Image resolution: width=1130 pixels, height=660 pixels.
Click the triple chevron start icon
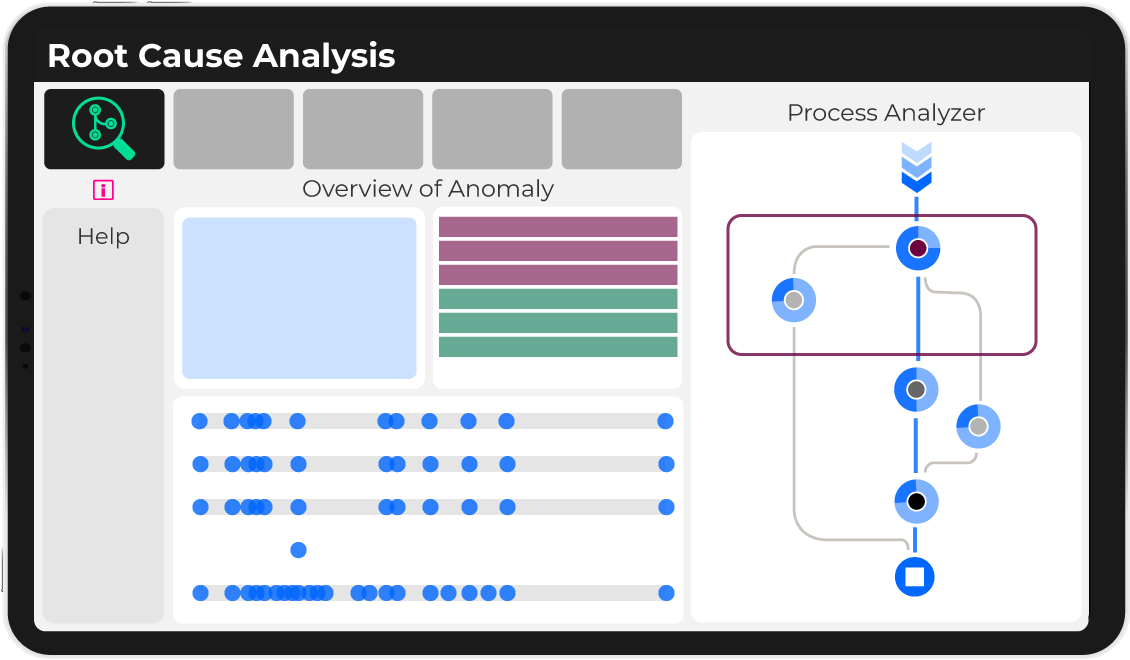click(916, 166)
